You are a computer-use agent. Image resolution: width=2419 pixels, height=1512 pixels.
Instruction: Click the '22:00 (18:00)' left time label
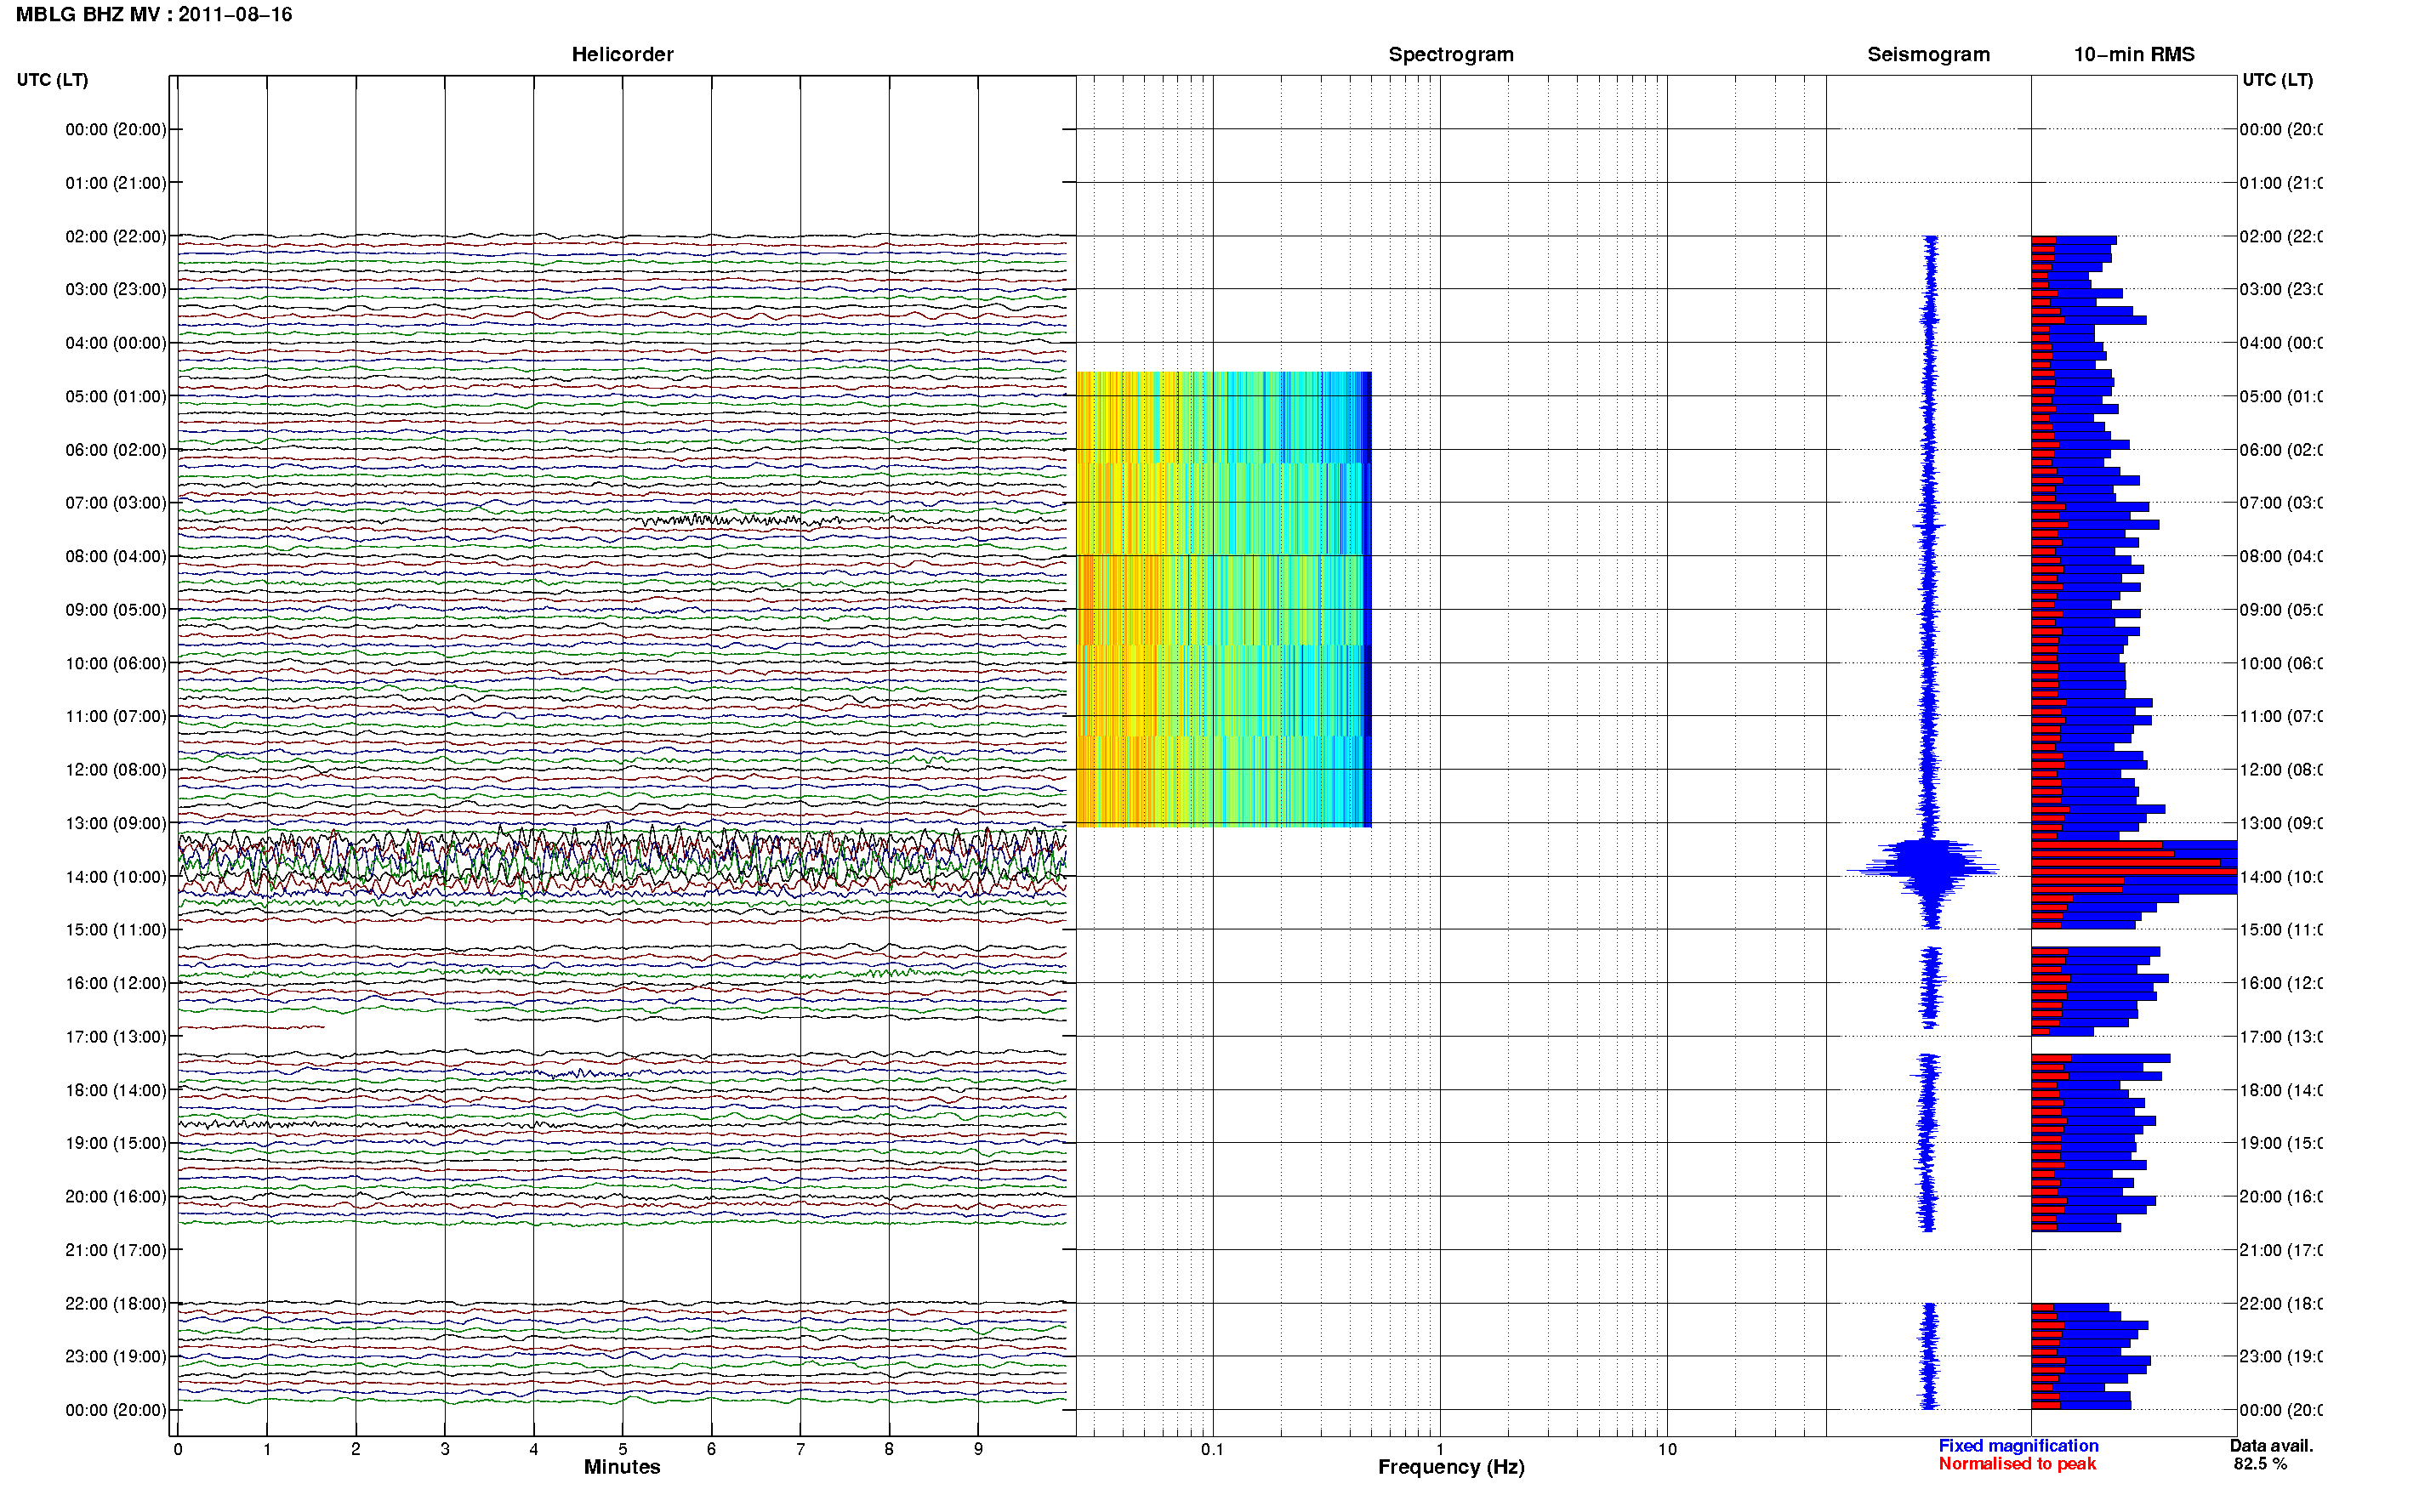(116, 1304)
